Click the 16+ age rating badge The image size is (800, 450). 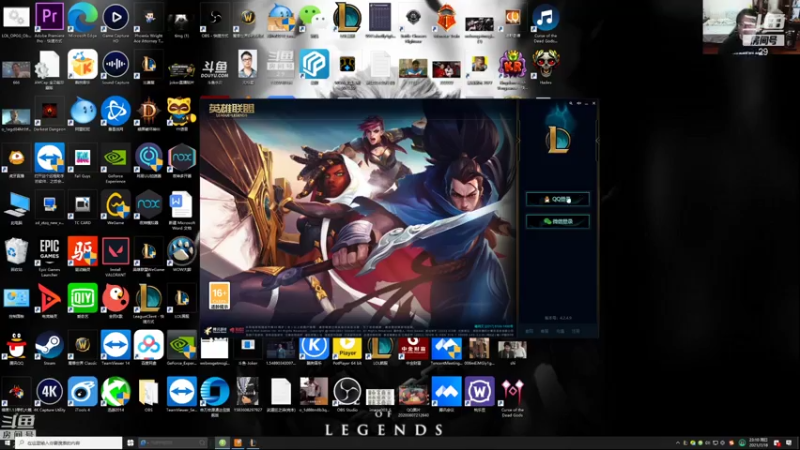219,295
